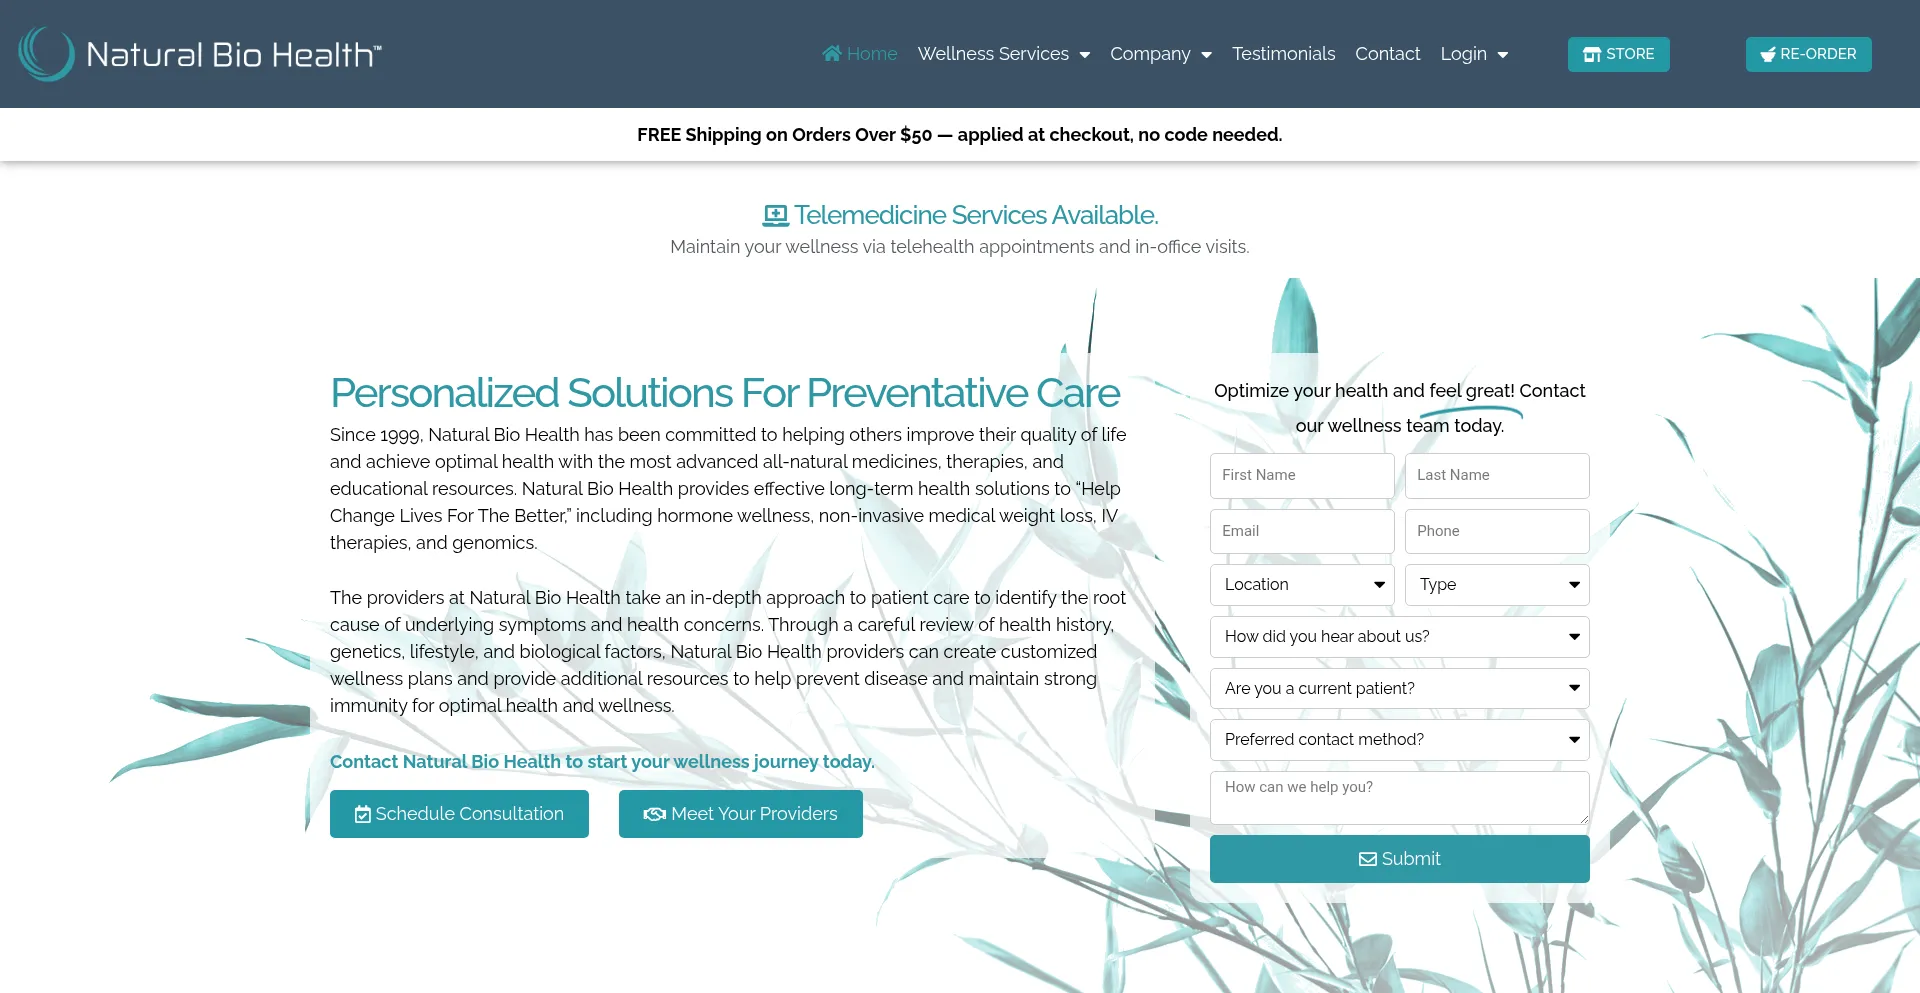Open the Company menu
This screenshot has width=1920, height=993.
coord(1160,54)
